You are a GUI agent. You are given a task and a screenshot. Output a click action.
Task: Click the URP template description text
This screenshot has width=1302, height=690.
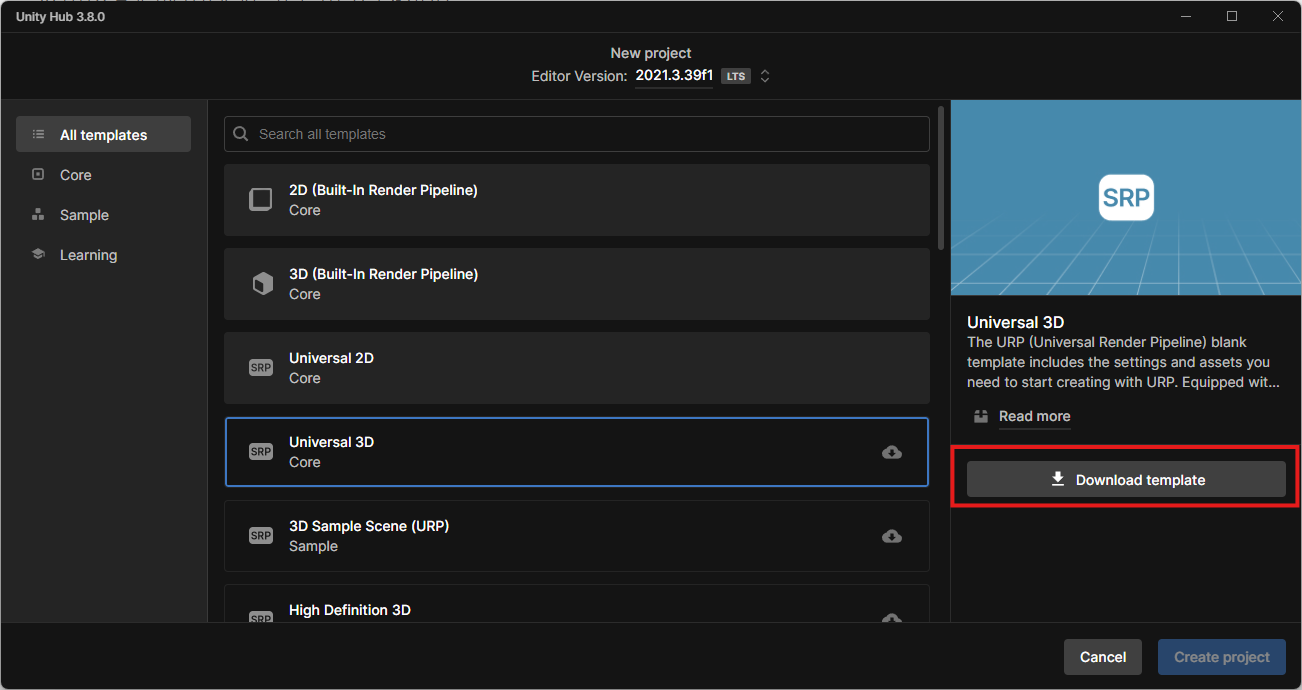click(1123, 362)
